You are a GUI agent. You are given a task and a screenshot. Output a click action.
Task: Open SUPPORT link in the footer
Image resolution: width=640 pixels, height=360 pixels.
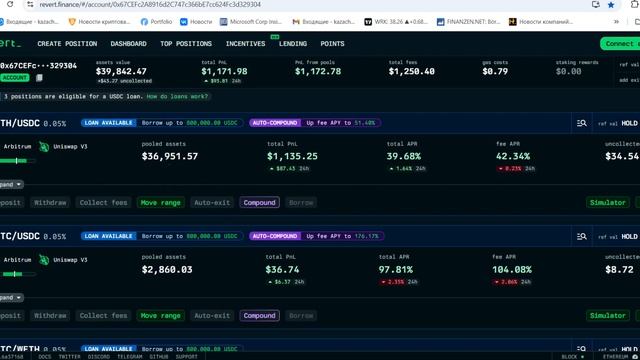pos(187,357)
